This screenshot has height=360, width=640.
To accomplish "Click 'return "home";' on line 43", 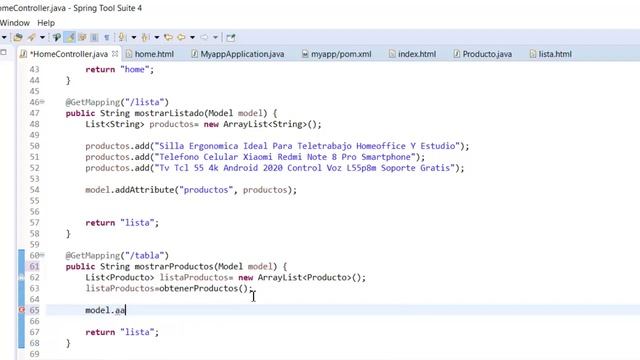I will pos(120,69).
